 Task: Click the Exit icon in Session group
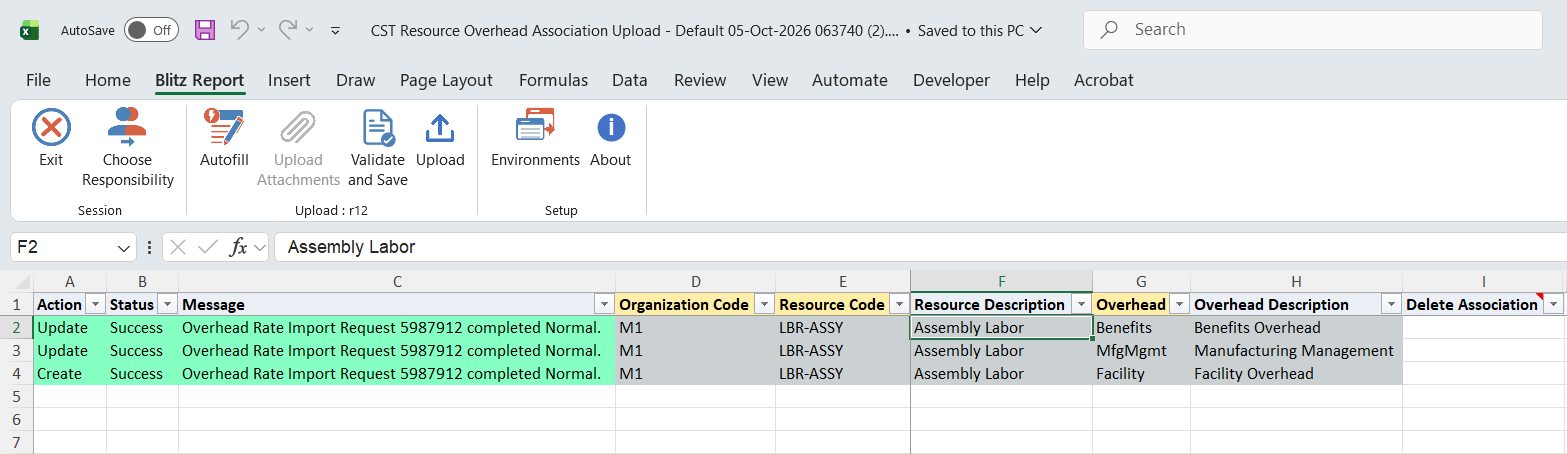click(51, 129)
